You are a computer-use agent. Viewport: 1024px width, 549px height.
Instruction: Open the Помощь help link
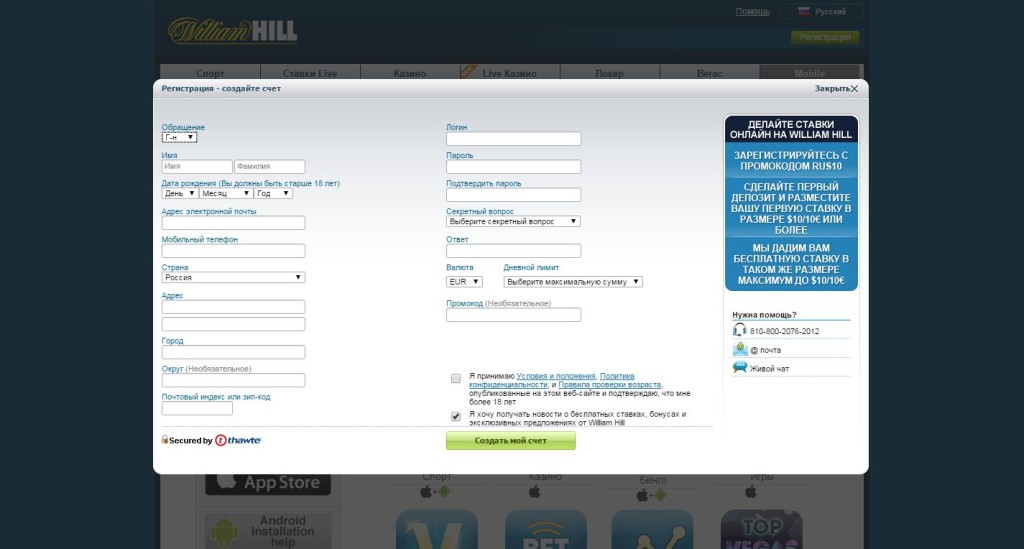[x=752, y=12]
